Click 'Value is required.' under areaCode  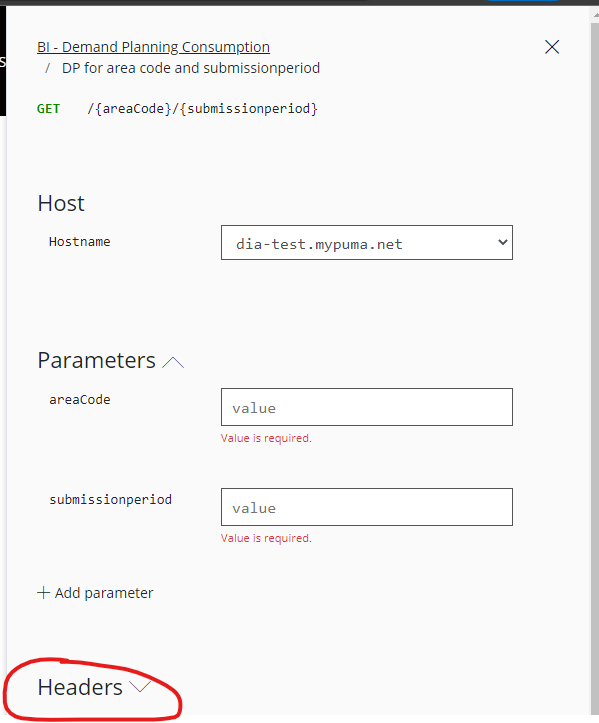(266, 438)
